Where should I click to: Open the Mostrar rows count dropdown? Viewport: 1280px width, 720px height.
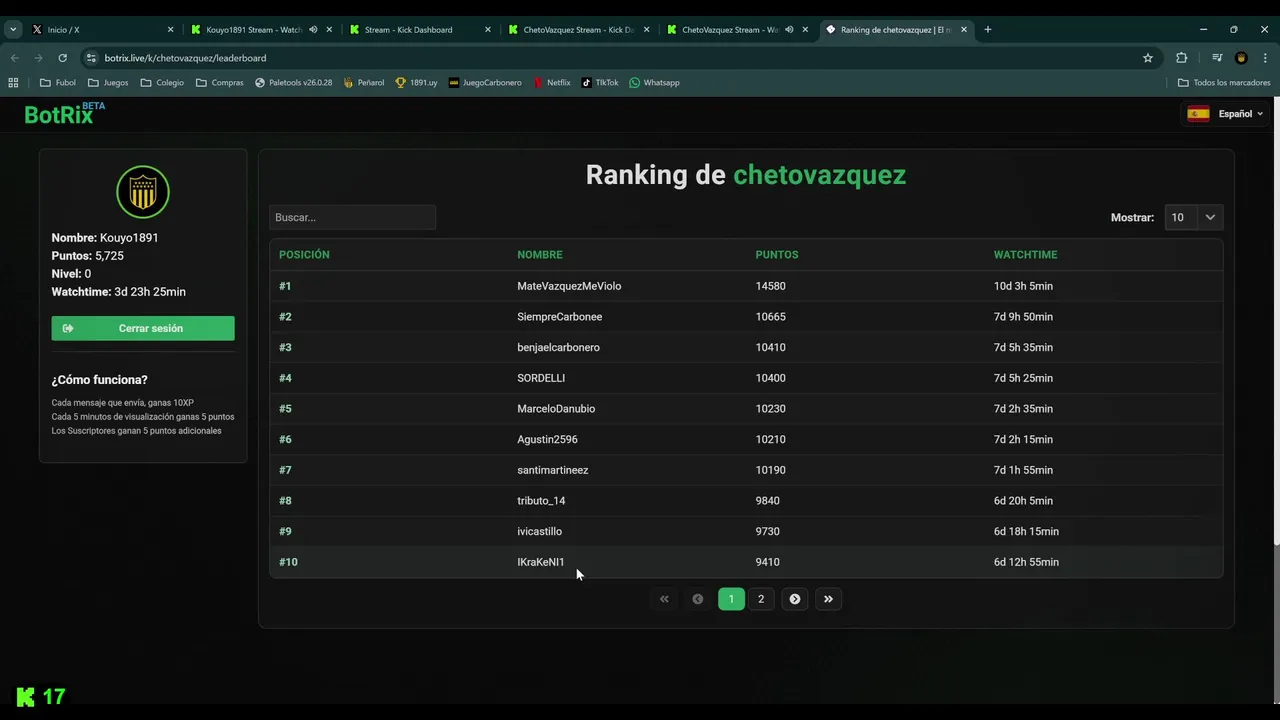(1194, 217)
